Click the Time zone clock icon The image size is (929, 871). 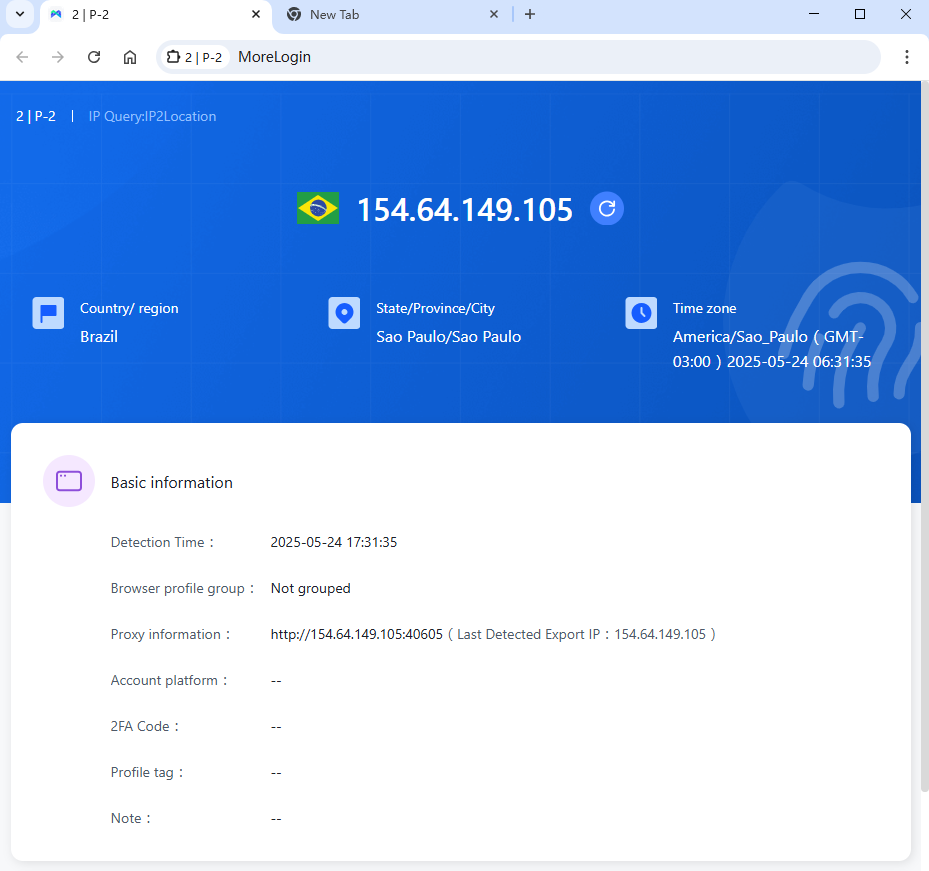[x=641, y=313]
